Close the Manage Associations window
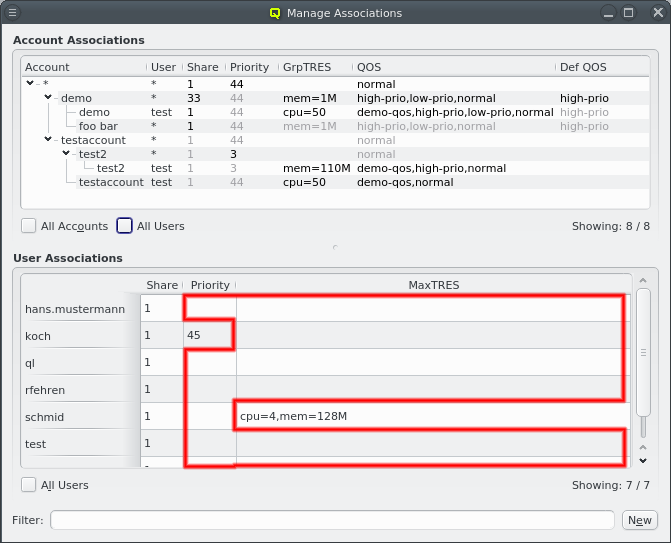 658,12
